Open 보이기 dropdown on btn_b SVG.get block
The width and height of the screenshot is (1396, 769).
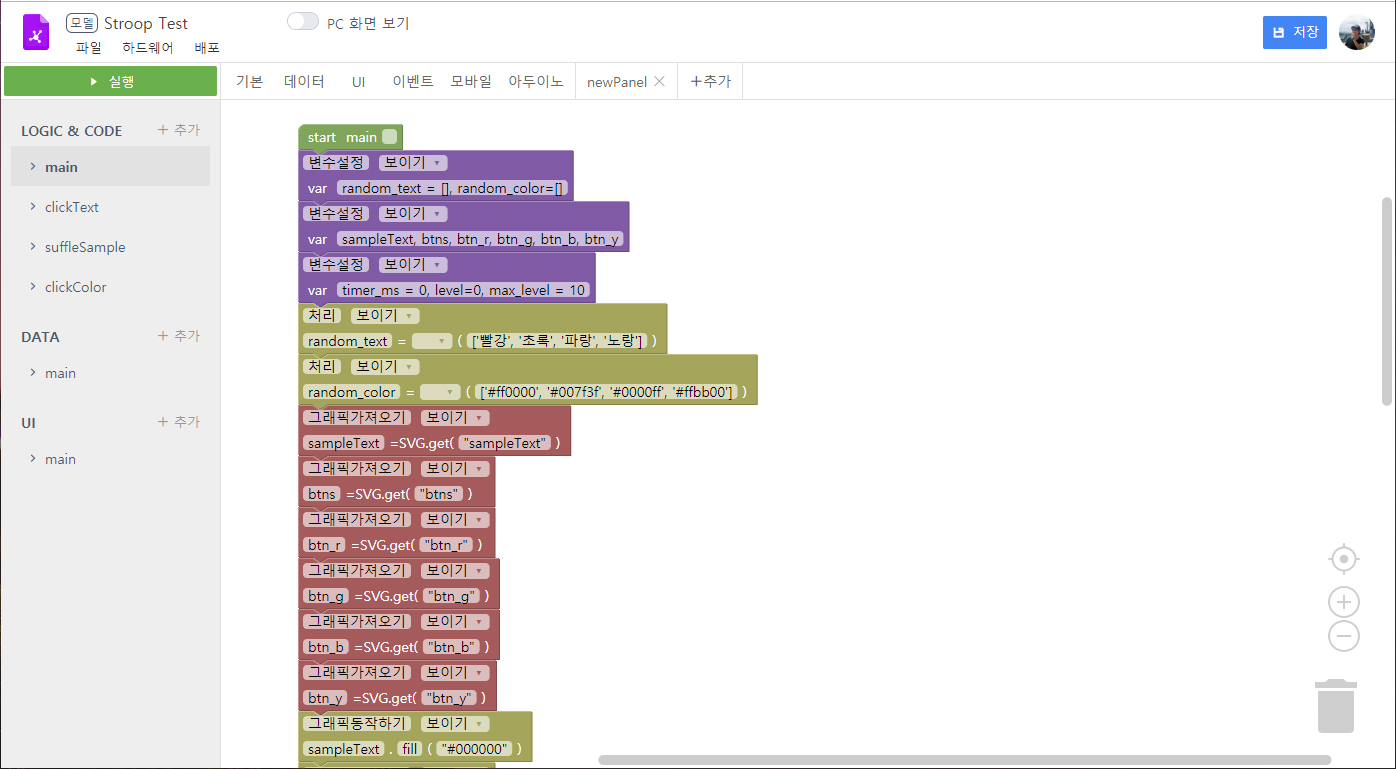point(454,621)
